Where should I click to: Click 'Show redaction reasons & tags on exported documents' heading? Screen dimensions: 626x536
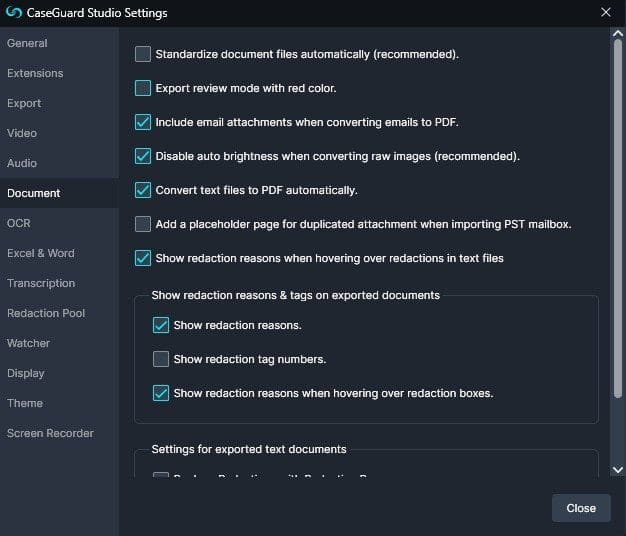click(295, 295)
